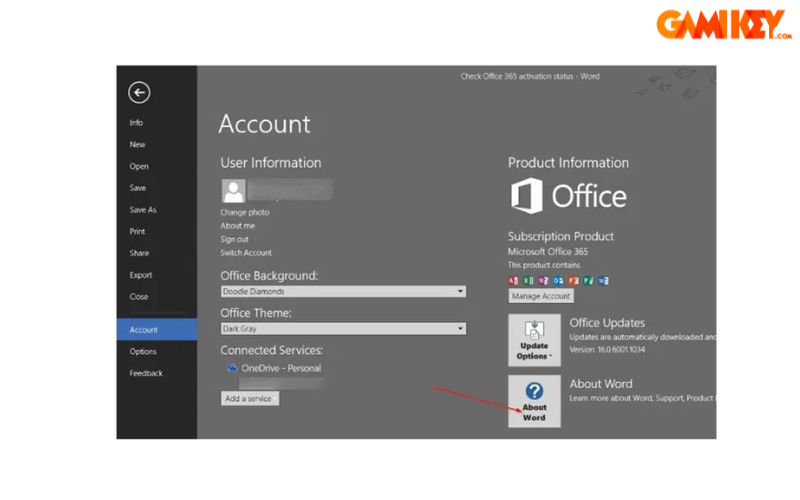Screen dimensions: 800x500
Task: Click the PowerPoint app icon
Action: (x=574, y=281)
